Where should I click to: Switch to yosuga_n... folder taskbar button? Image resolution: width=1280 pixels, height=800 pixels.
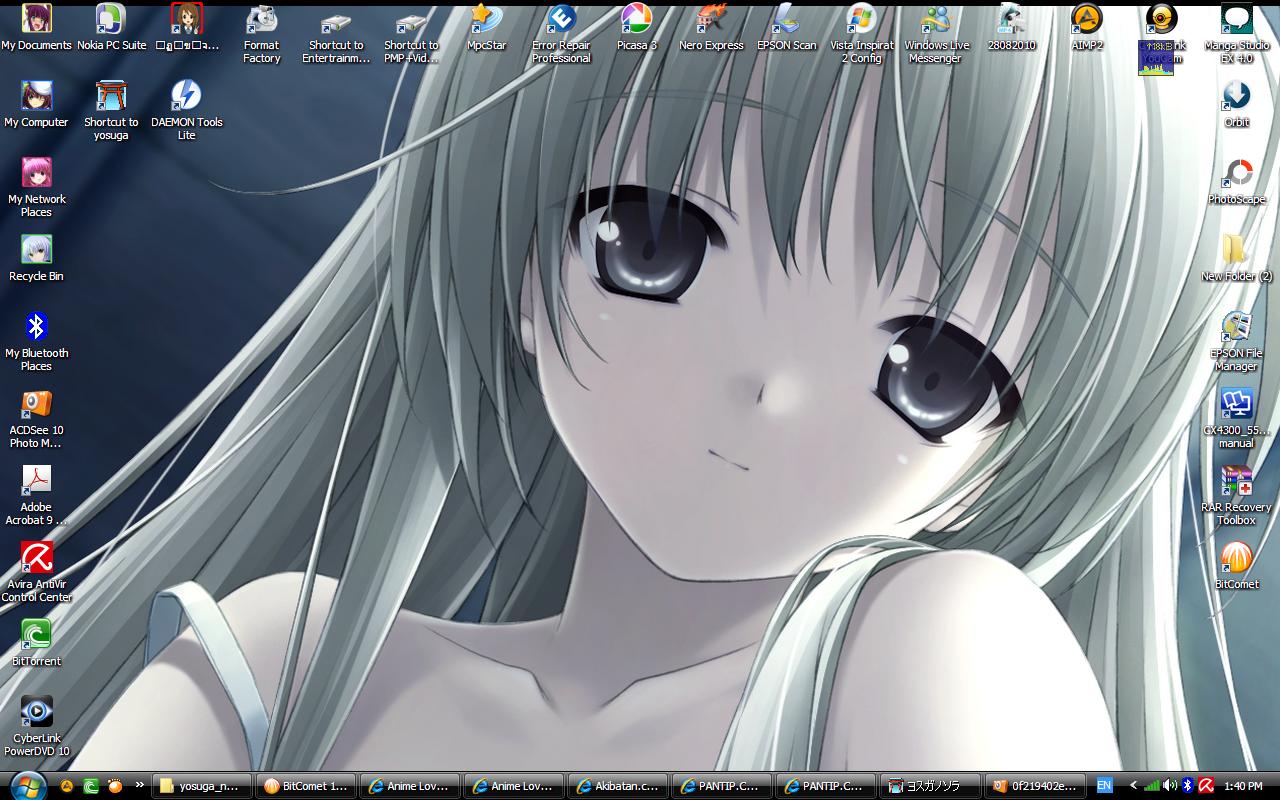(202, 786)
